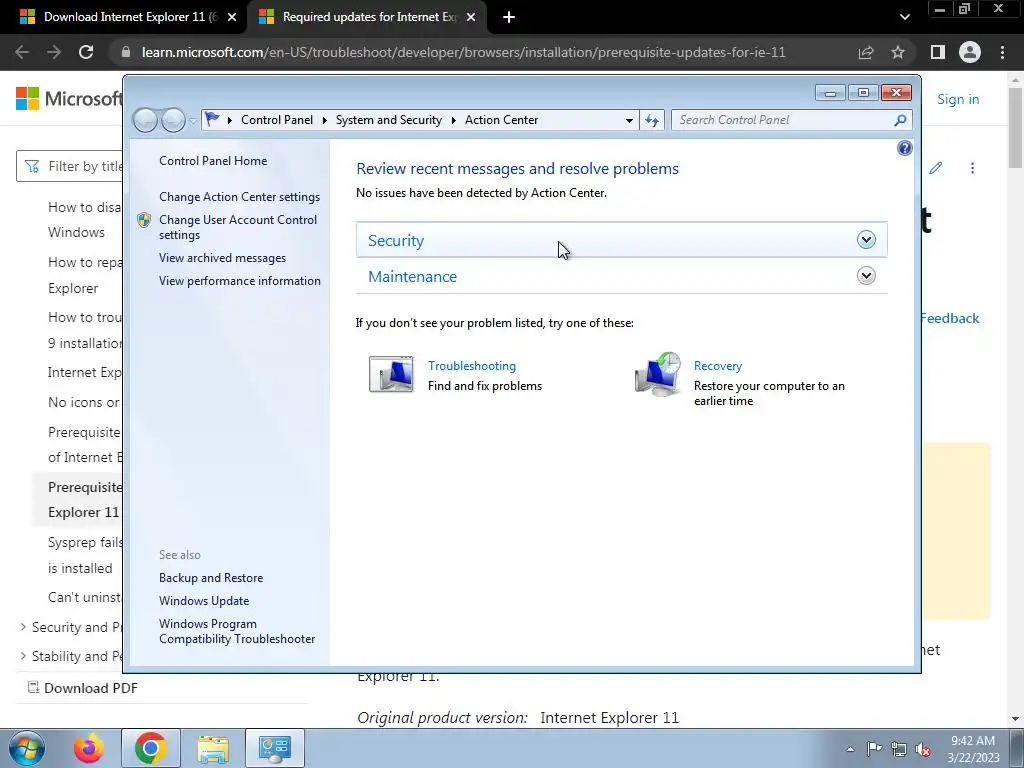Viewport: 1024px width, 768px height.
Task: Open breadcrumb arrow after System and Security
Action: (x=453, y=120)
